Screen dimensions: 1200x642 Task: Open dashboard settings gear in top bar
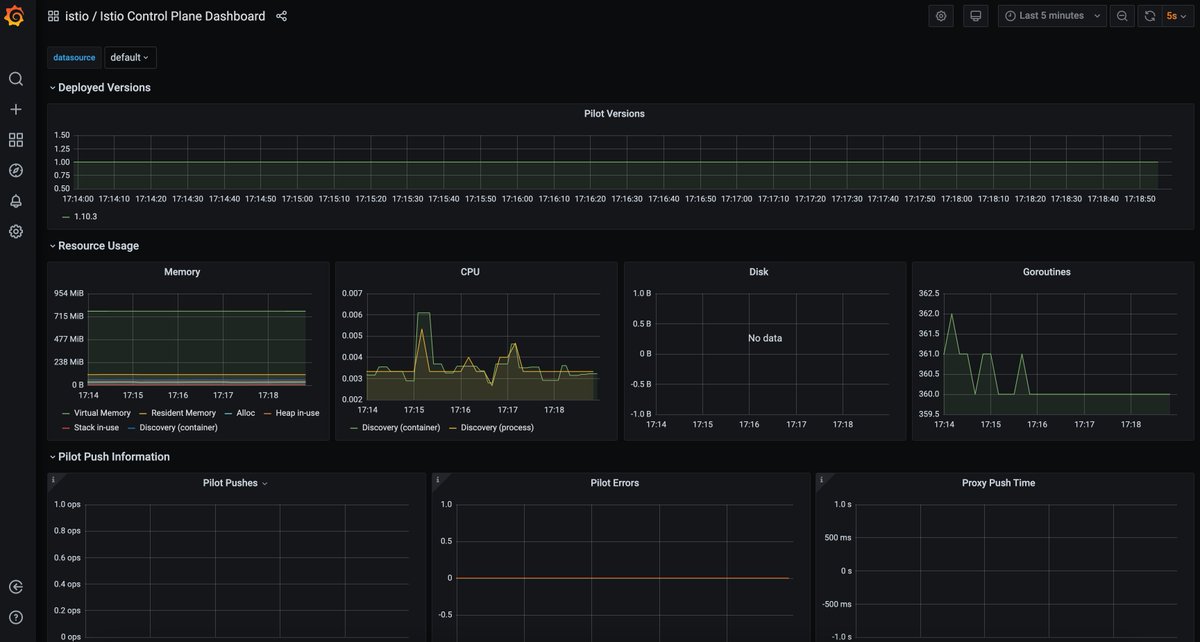(941, 16)
